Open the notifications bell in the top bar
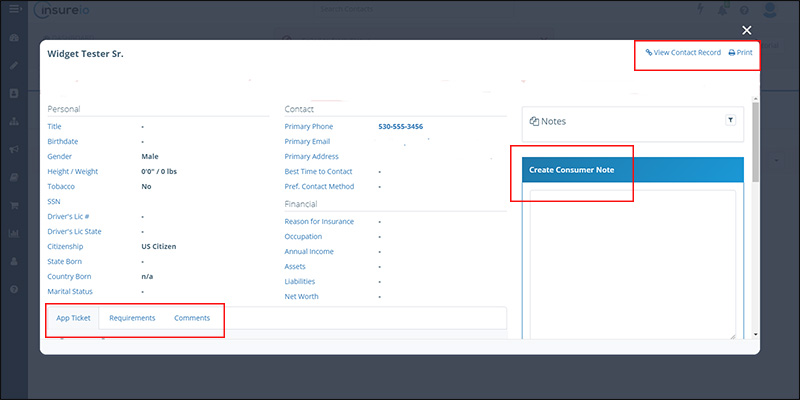Image resolution: width=800 pixels, height=400 pixels. tap(722, 9)
